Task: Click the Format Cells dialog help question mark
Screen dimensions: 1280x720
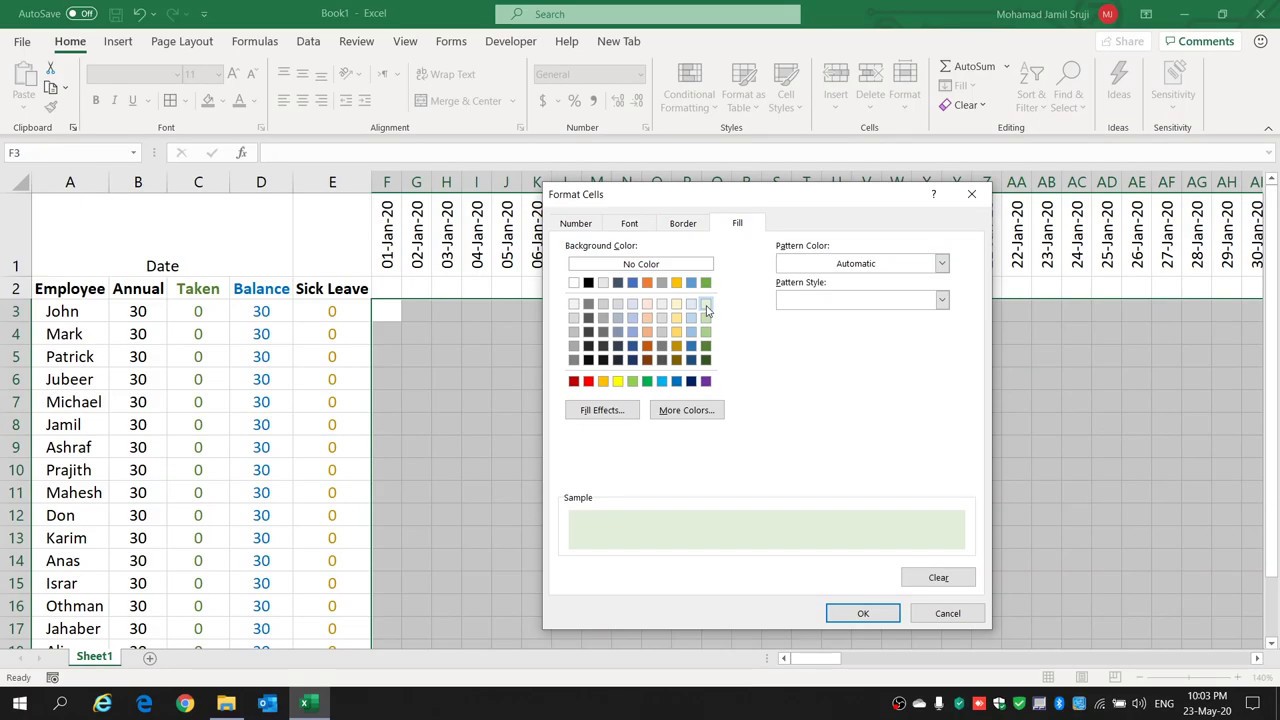Action: (933, 194)
